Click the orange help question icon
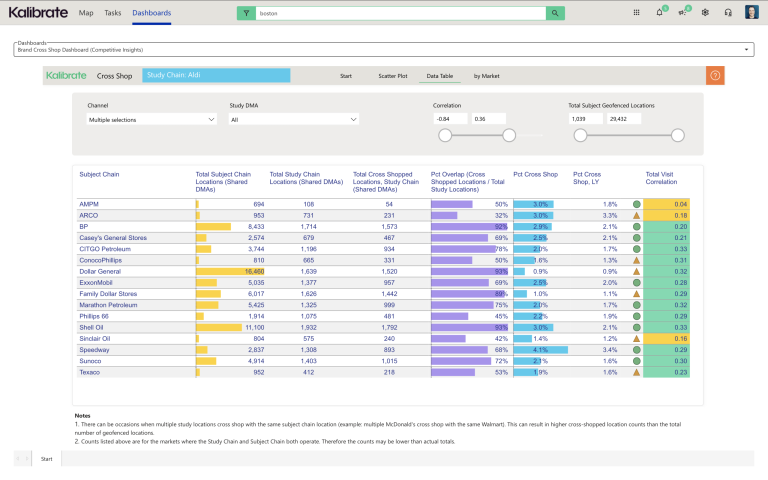 pyautogui.click(x=714, y=75)
